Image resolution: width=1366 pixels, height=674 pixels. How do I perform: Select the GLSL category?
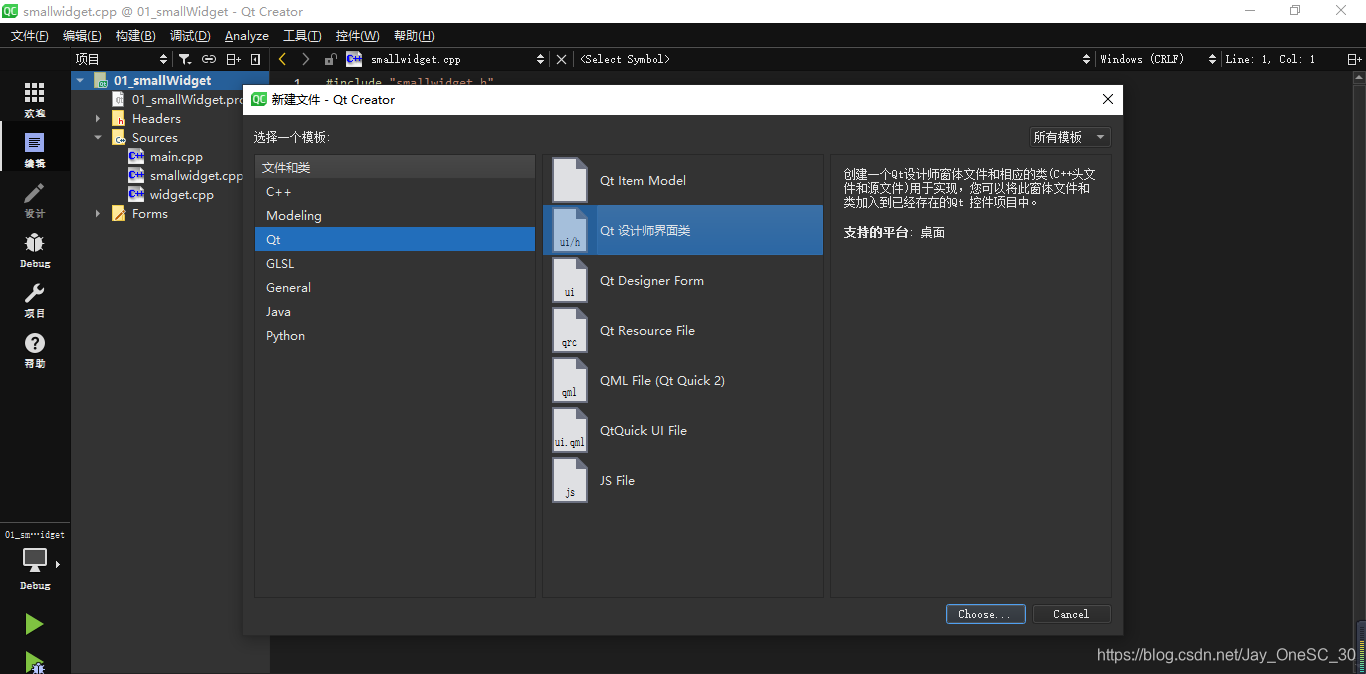click(395, 263)
